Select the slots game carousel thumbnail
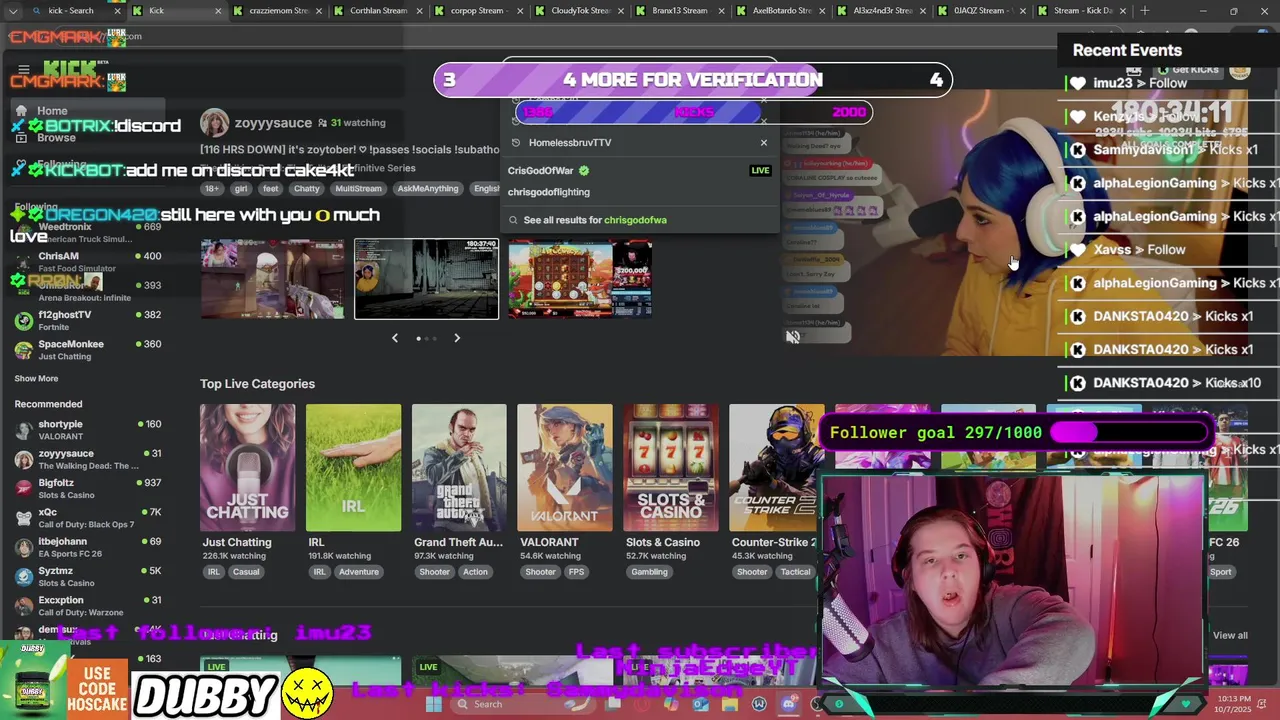This screenshot has height=720, width=1280. point(580,279)
